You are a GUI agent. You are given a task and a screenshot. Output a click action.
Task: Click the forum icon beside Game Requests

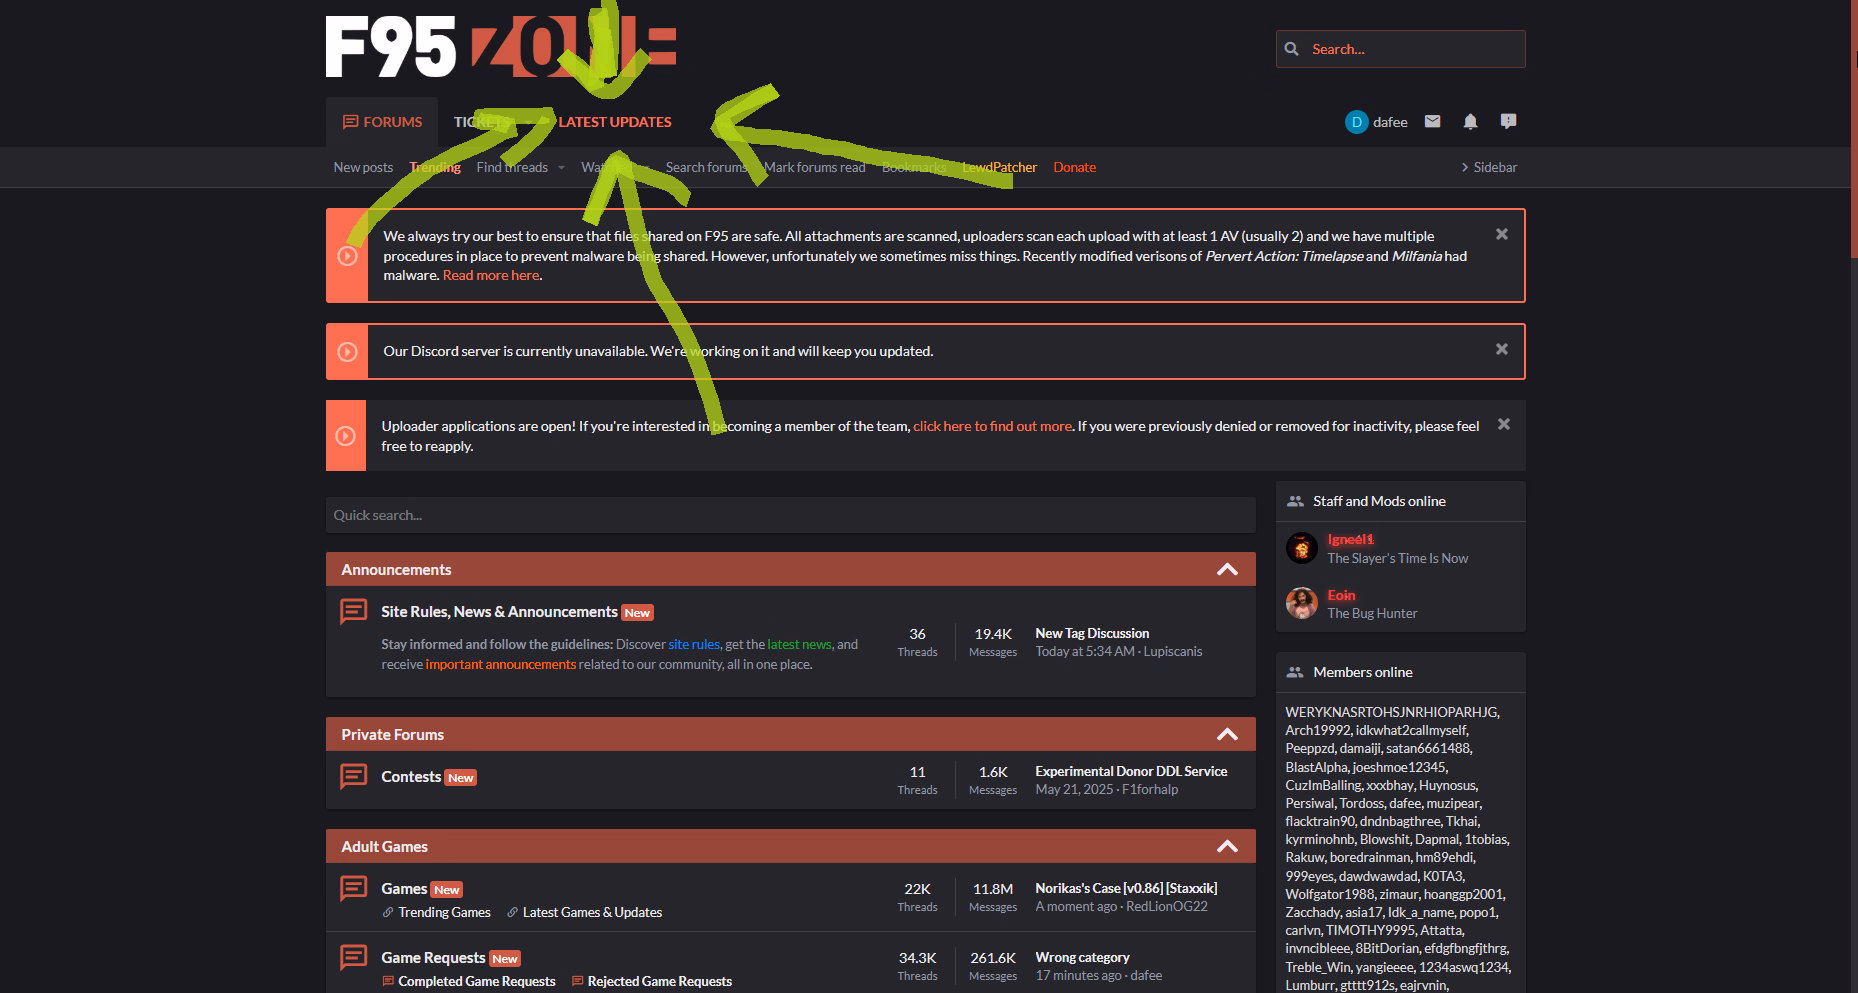click(353, 957)
